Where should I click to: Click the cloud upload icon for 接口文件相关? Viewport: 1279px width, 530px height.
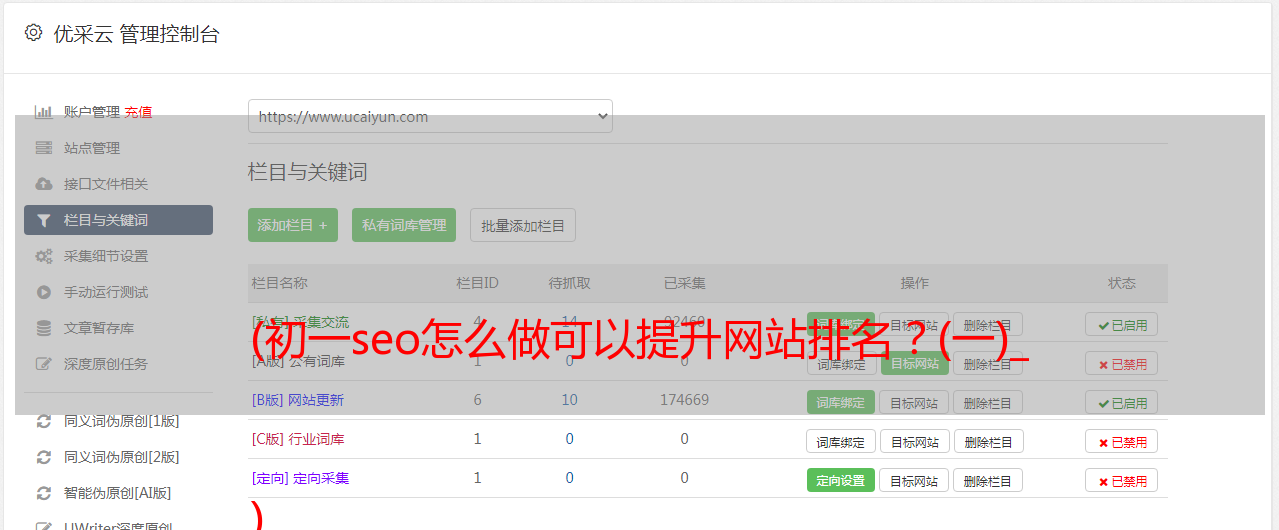44,184
